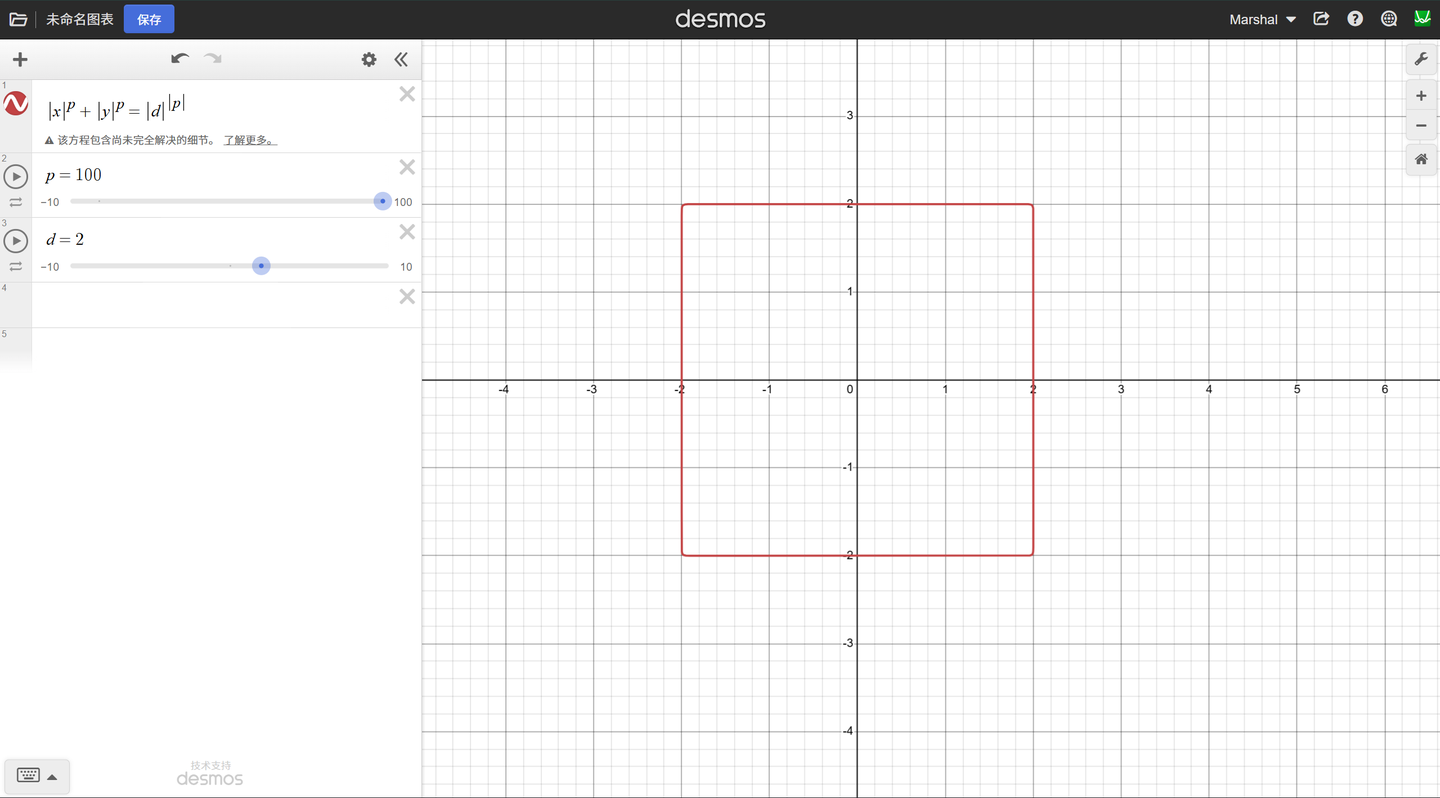Delete the equation expression in row 1
Image resolution: width=1440 pixels, height=798 pixels.
[x=407, y=94]
